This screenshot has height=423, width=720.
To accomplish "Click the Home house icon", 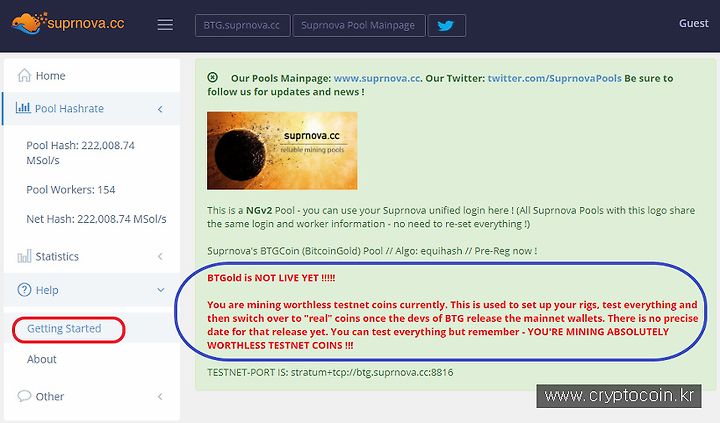I will pyautogui.click(x=24, y=75).
